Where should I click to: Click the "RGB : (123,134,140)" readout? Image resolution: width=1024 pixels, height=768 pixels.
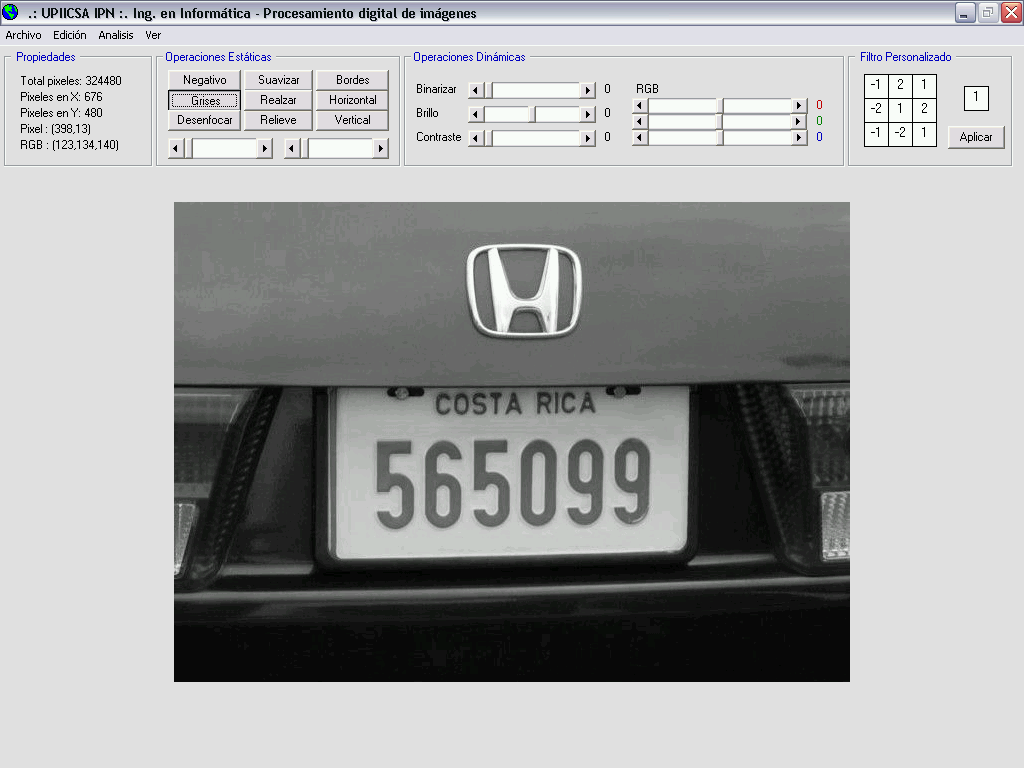[69, 145]
